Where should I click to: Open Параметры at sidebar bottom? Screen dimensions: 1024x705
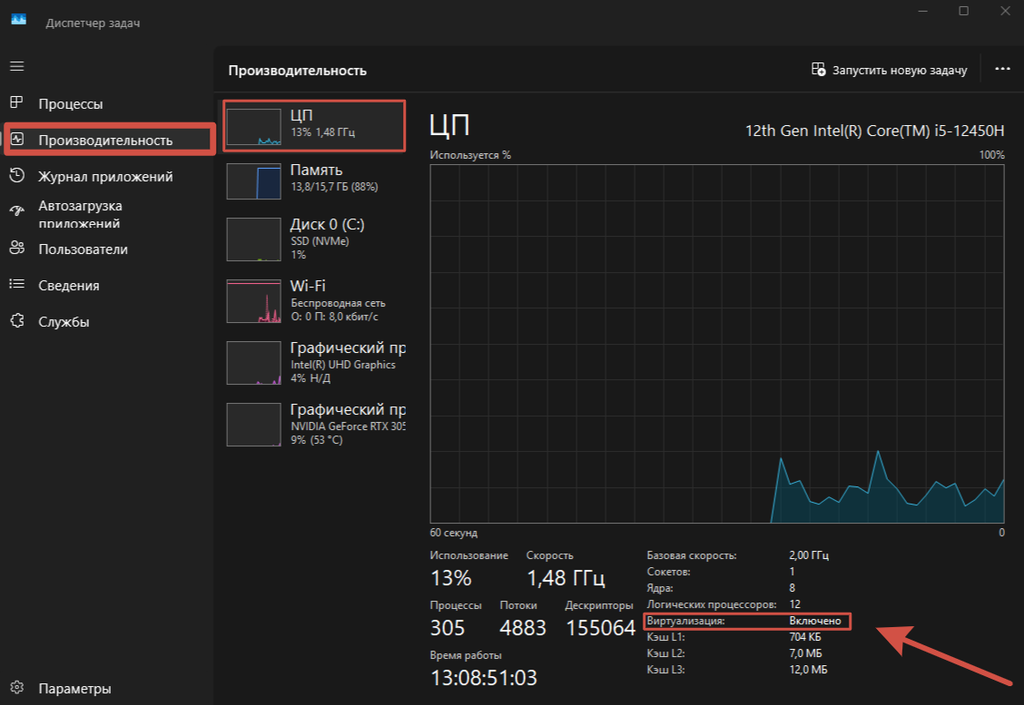tap(74, 689)
